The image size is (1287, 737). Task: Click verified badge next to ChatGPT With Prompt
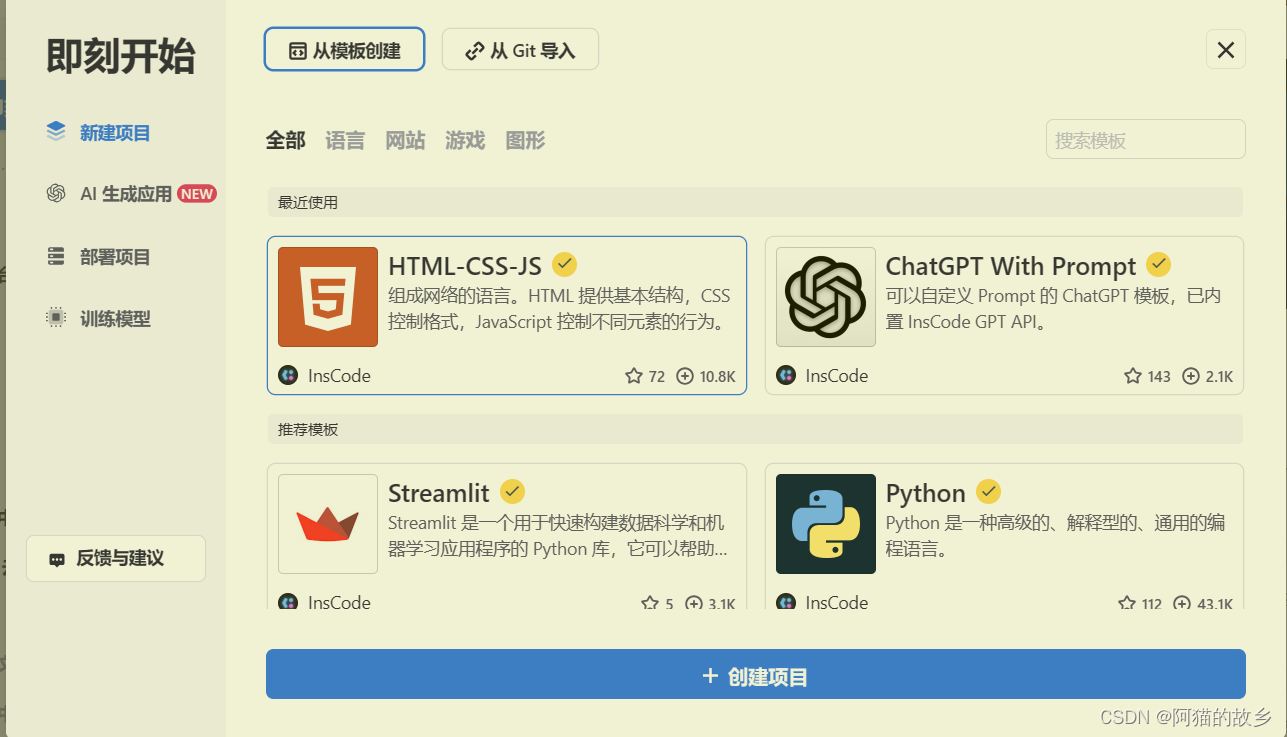pyautogui.click(x=1158, y=265)
